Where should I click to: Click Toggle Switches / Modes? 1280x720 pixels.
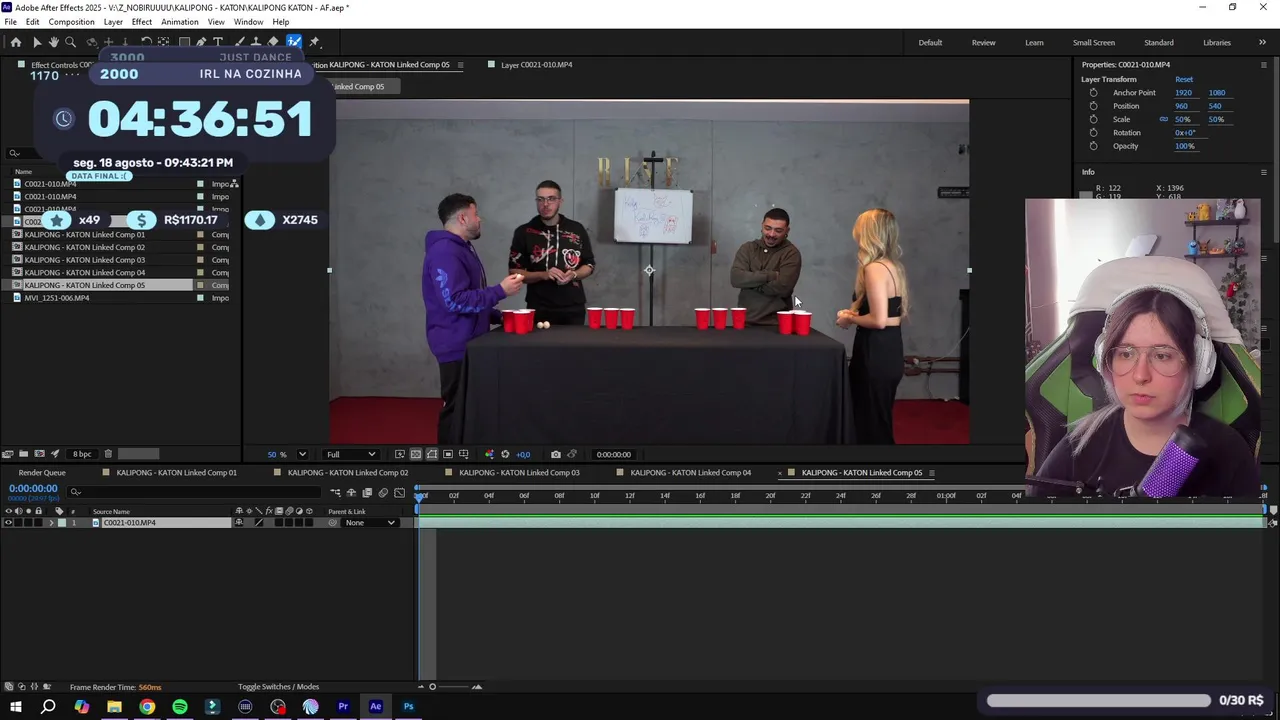pos(278,687)
